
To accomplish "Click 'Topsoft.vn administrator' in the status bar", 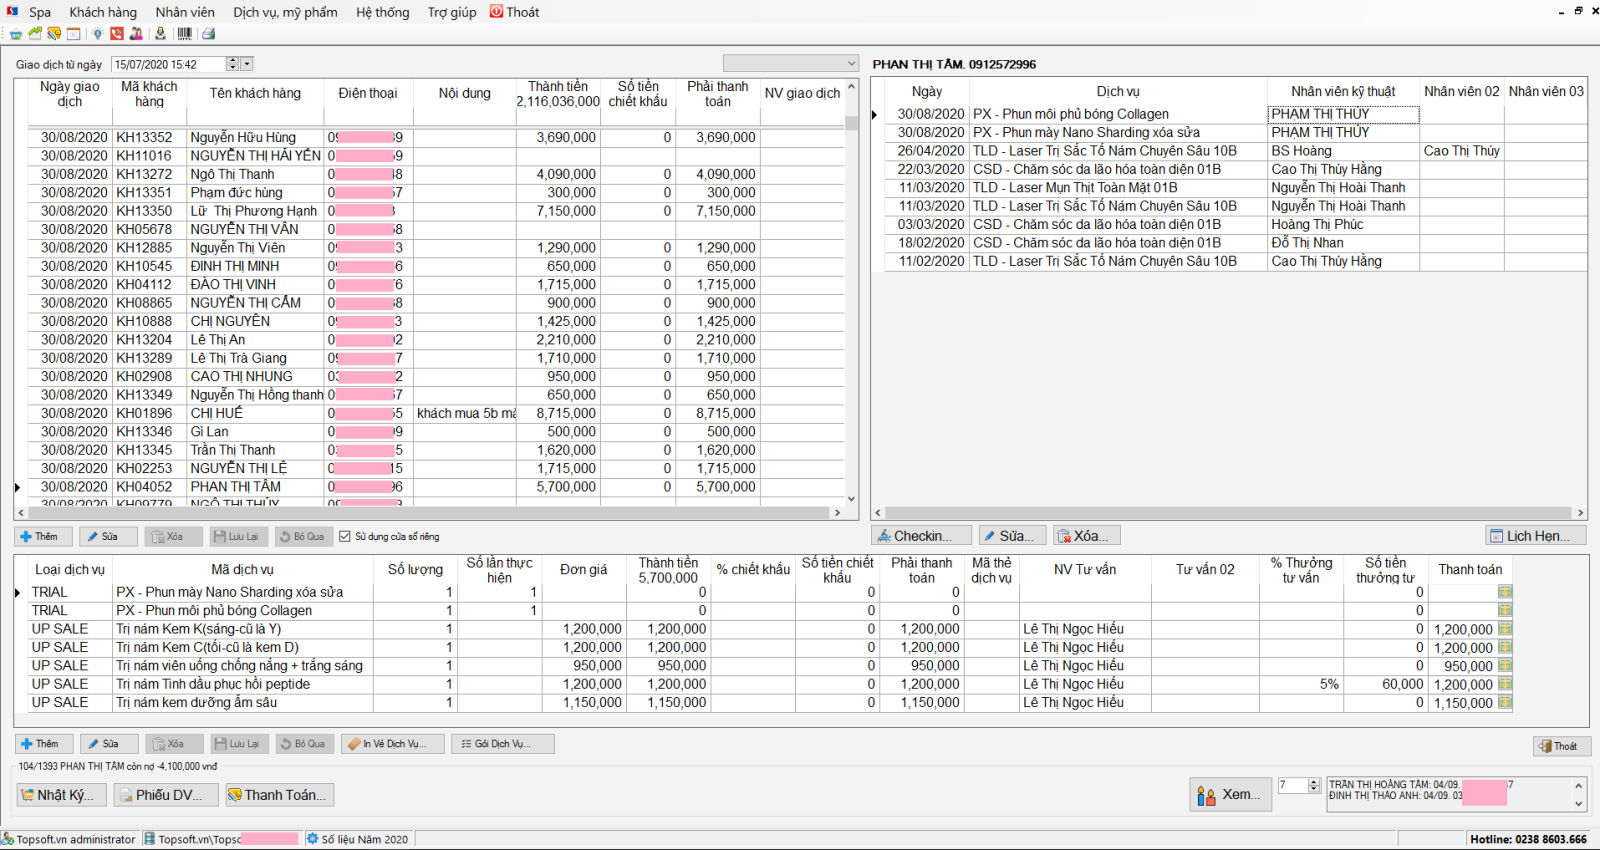I will [69, 839].
